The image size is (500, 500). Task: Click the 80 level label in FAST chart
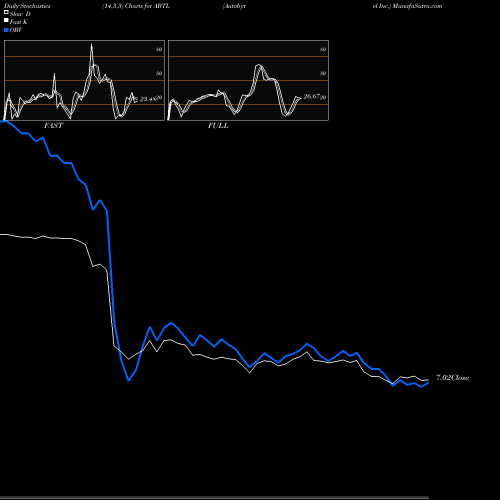pos(159,49)
